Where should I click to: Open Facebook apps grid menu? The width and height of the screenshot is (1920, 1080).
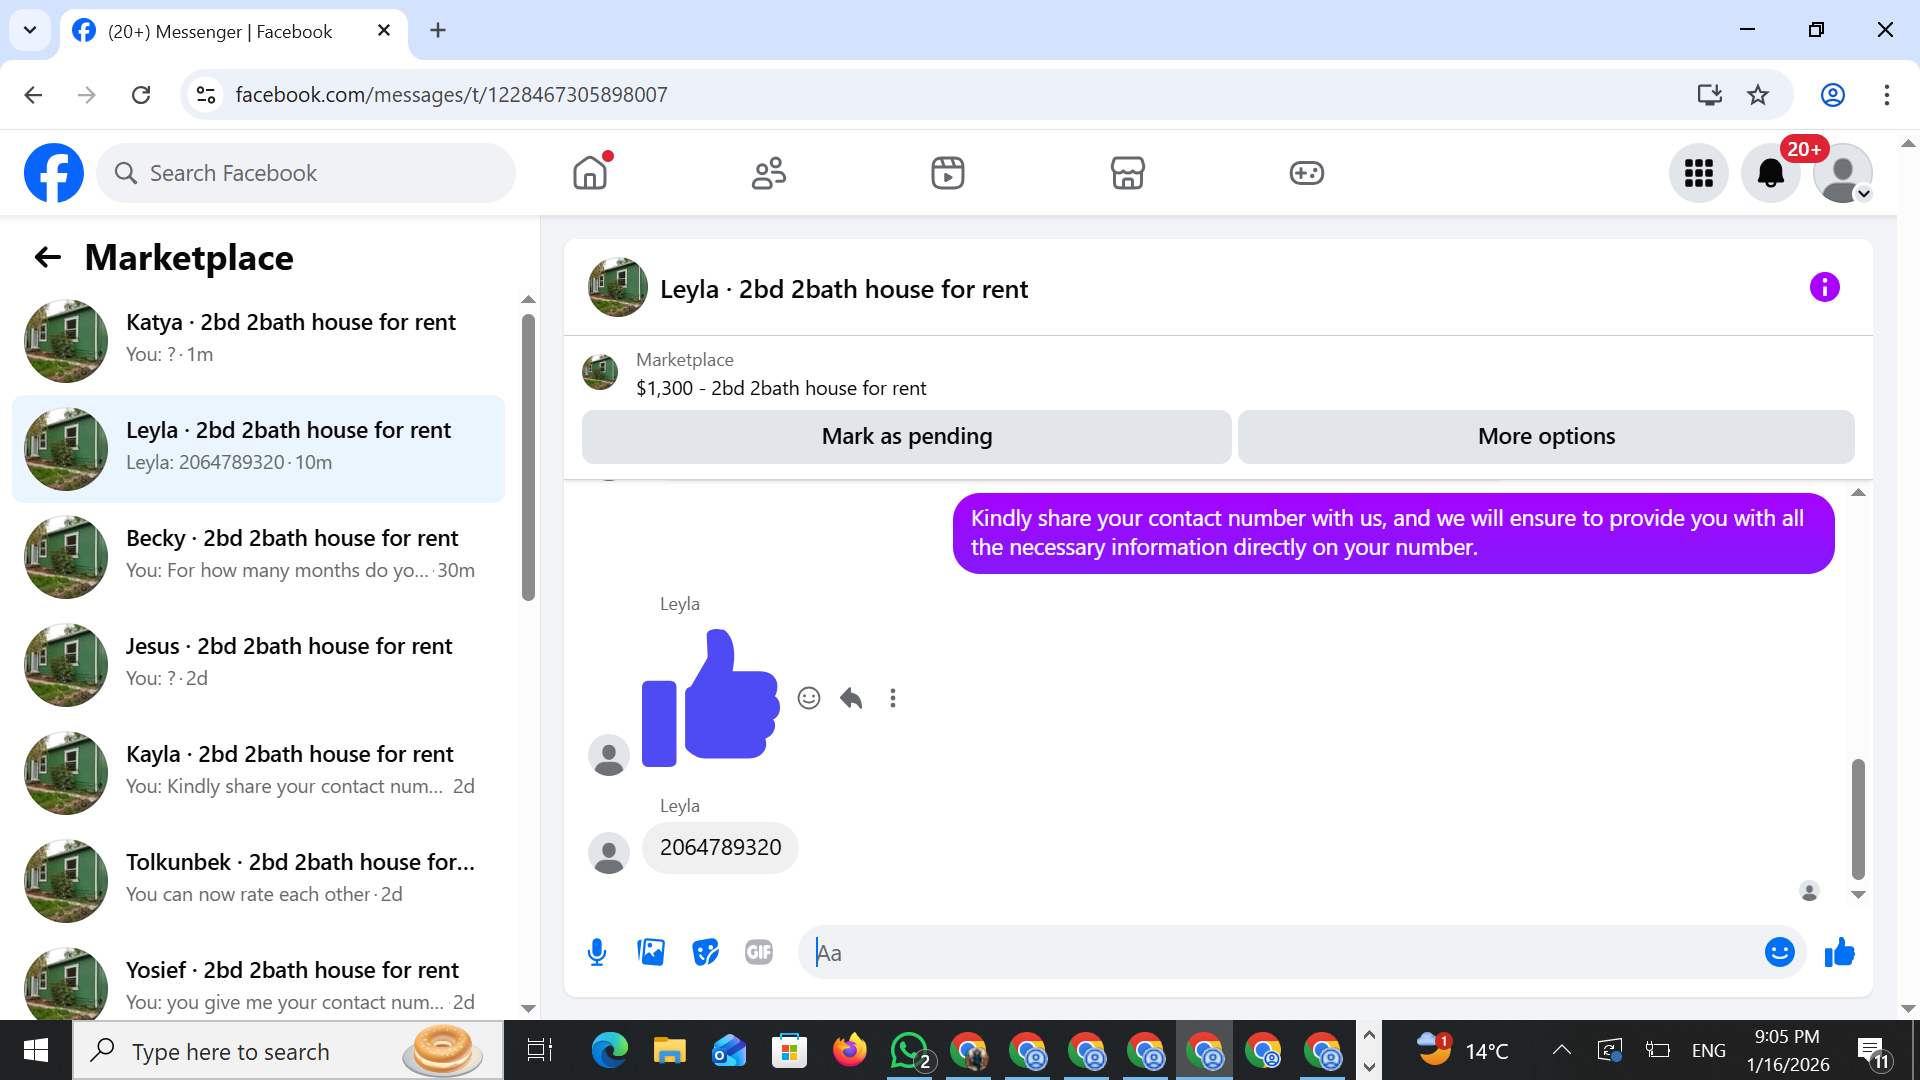coord(1698,173)
